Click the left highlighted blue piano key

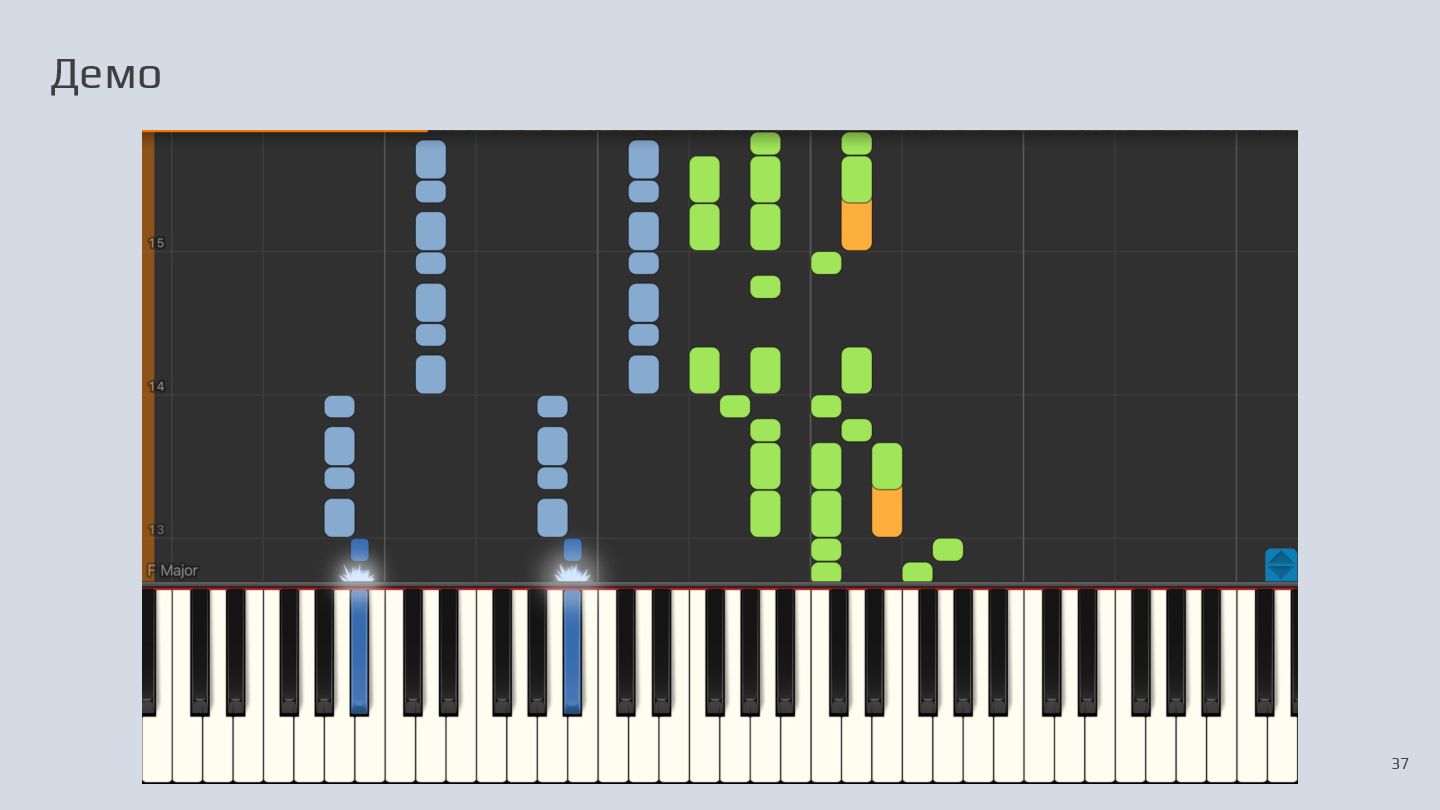click(359, 651)
